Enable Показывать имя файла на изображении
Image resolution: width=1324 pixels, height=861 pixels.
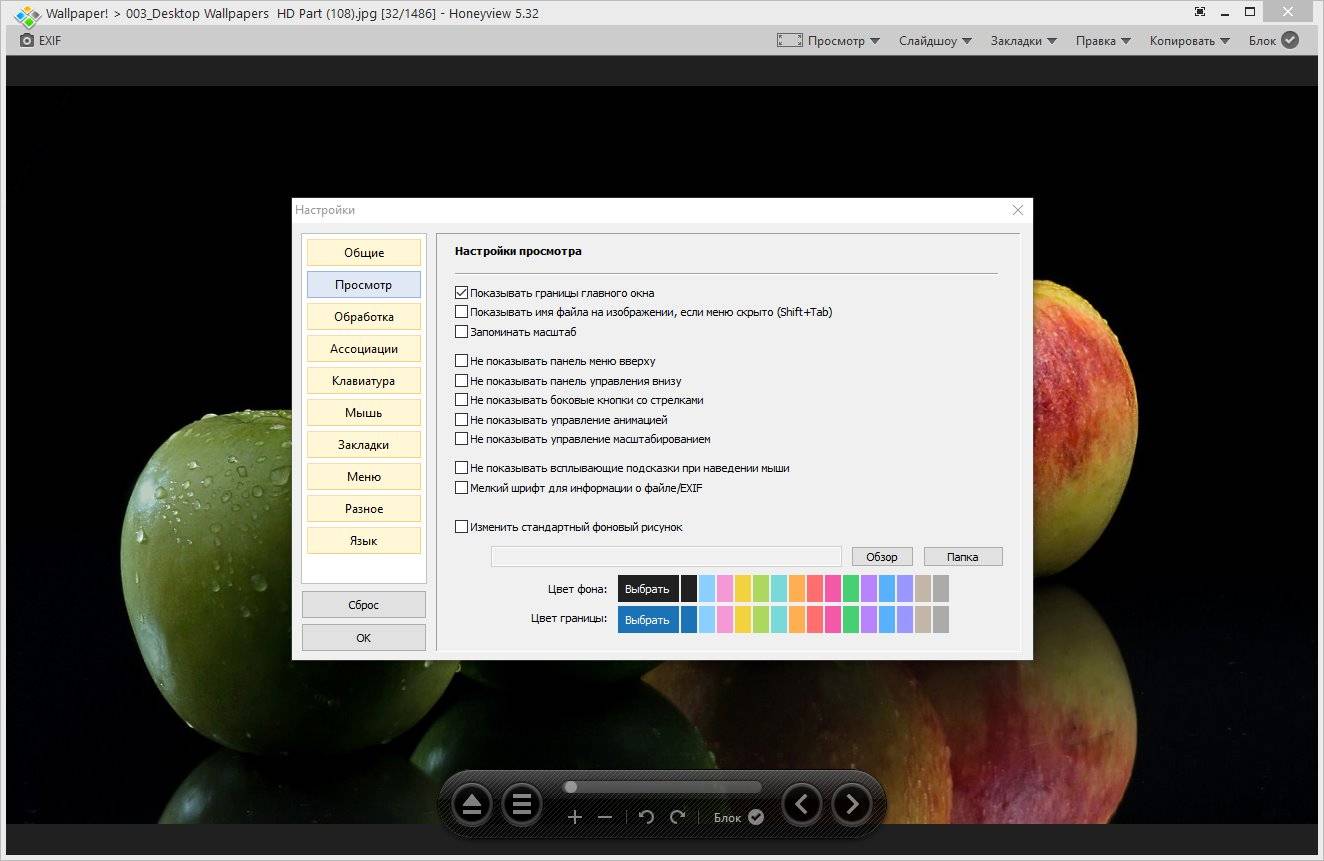click(x=461, y=312)
